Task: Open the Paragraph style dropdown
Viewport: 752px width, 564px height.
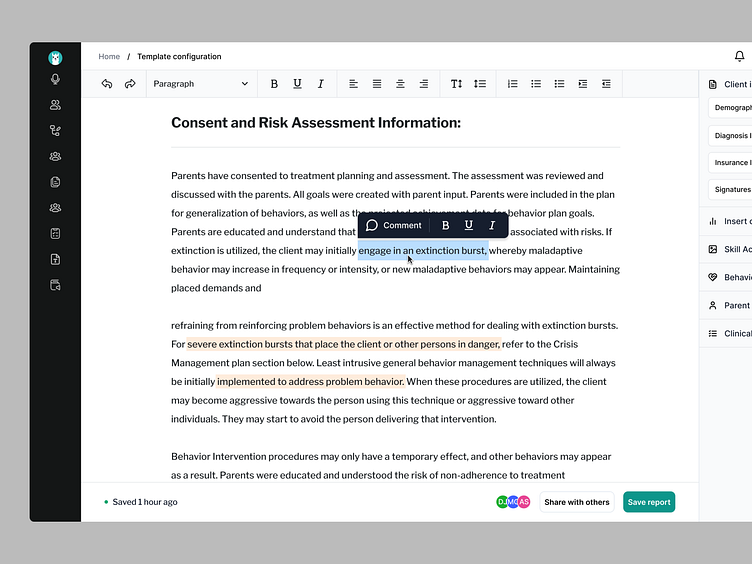Action: [x=201, y=84]
